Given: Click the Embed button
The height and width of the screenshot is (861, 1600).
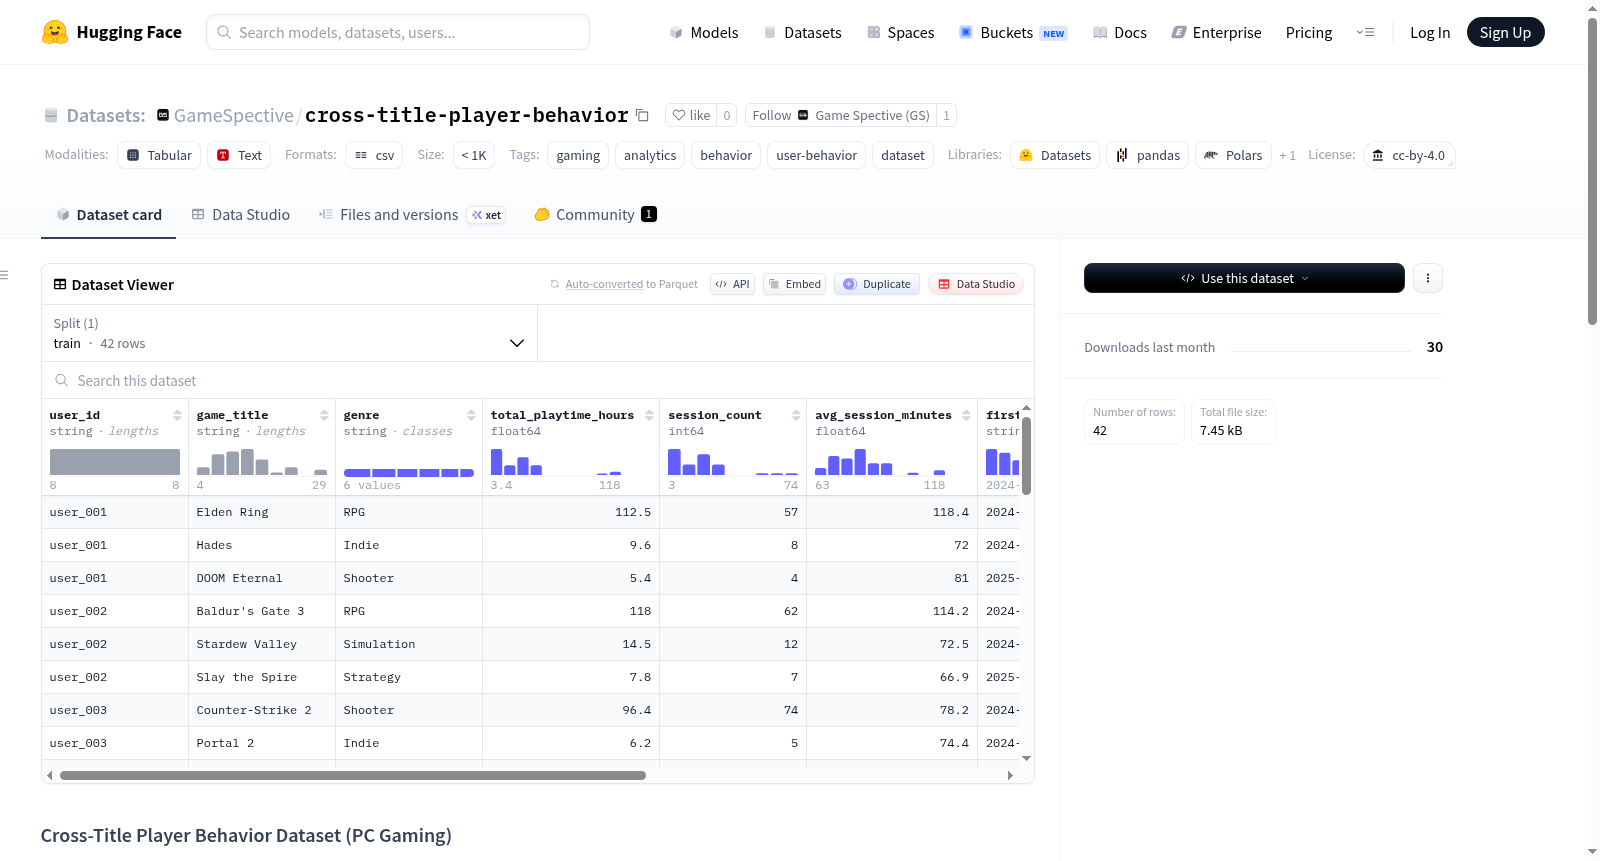Looking at the screenshot, I should (x=795, y=284).
